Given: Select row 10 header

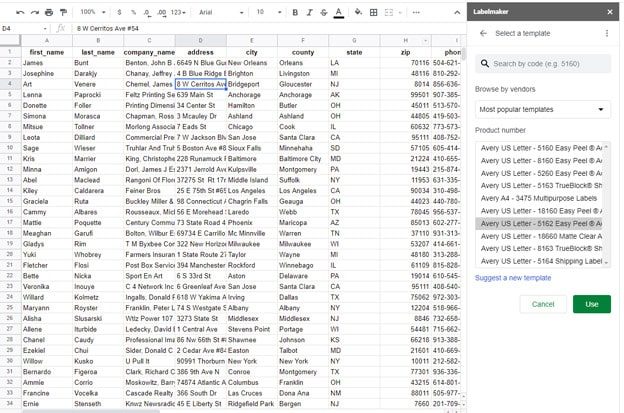Looking at the screenshot, I should pyautogui.click(x=10, y=148).
